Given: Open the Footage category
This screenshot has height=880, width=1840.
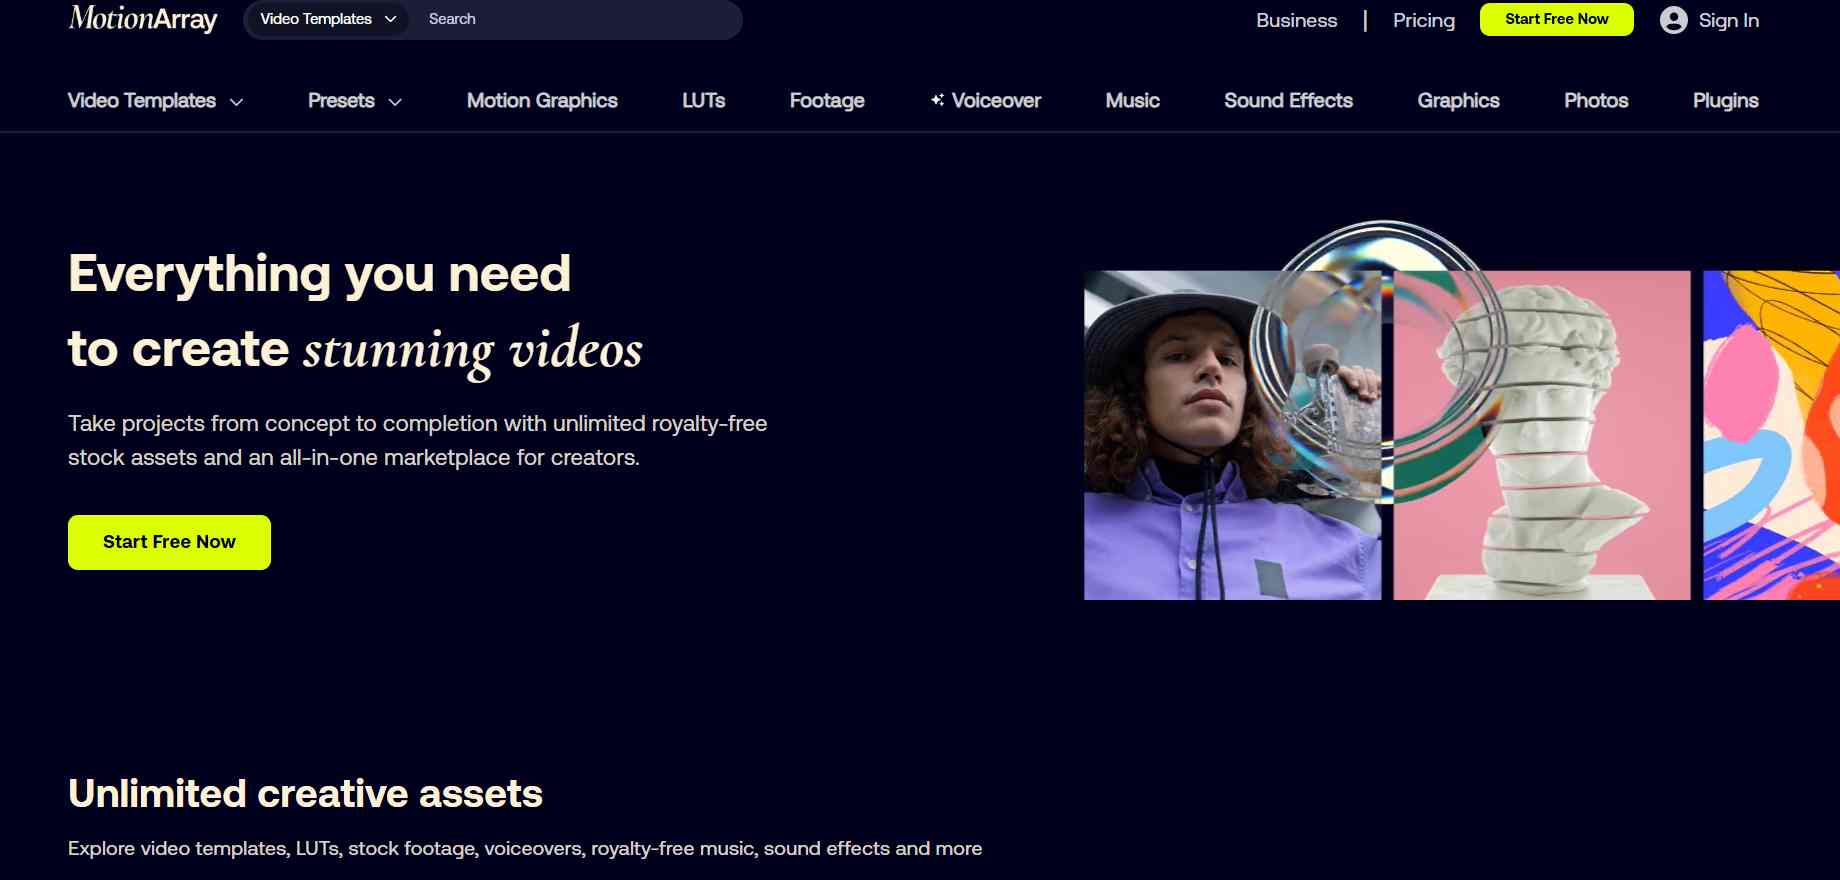Looking at the screenshot, I should pyautogui.click(x=827, y=100).
